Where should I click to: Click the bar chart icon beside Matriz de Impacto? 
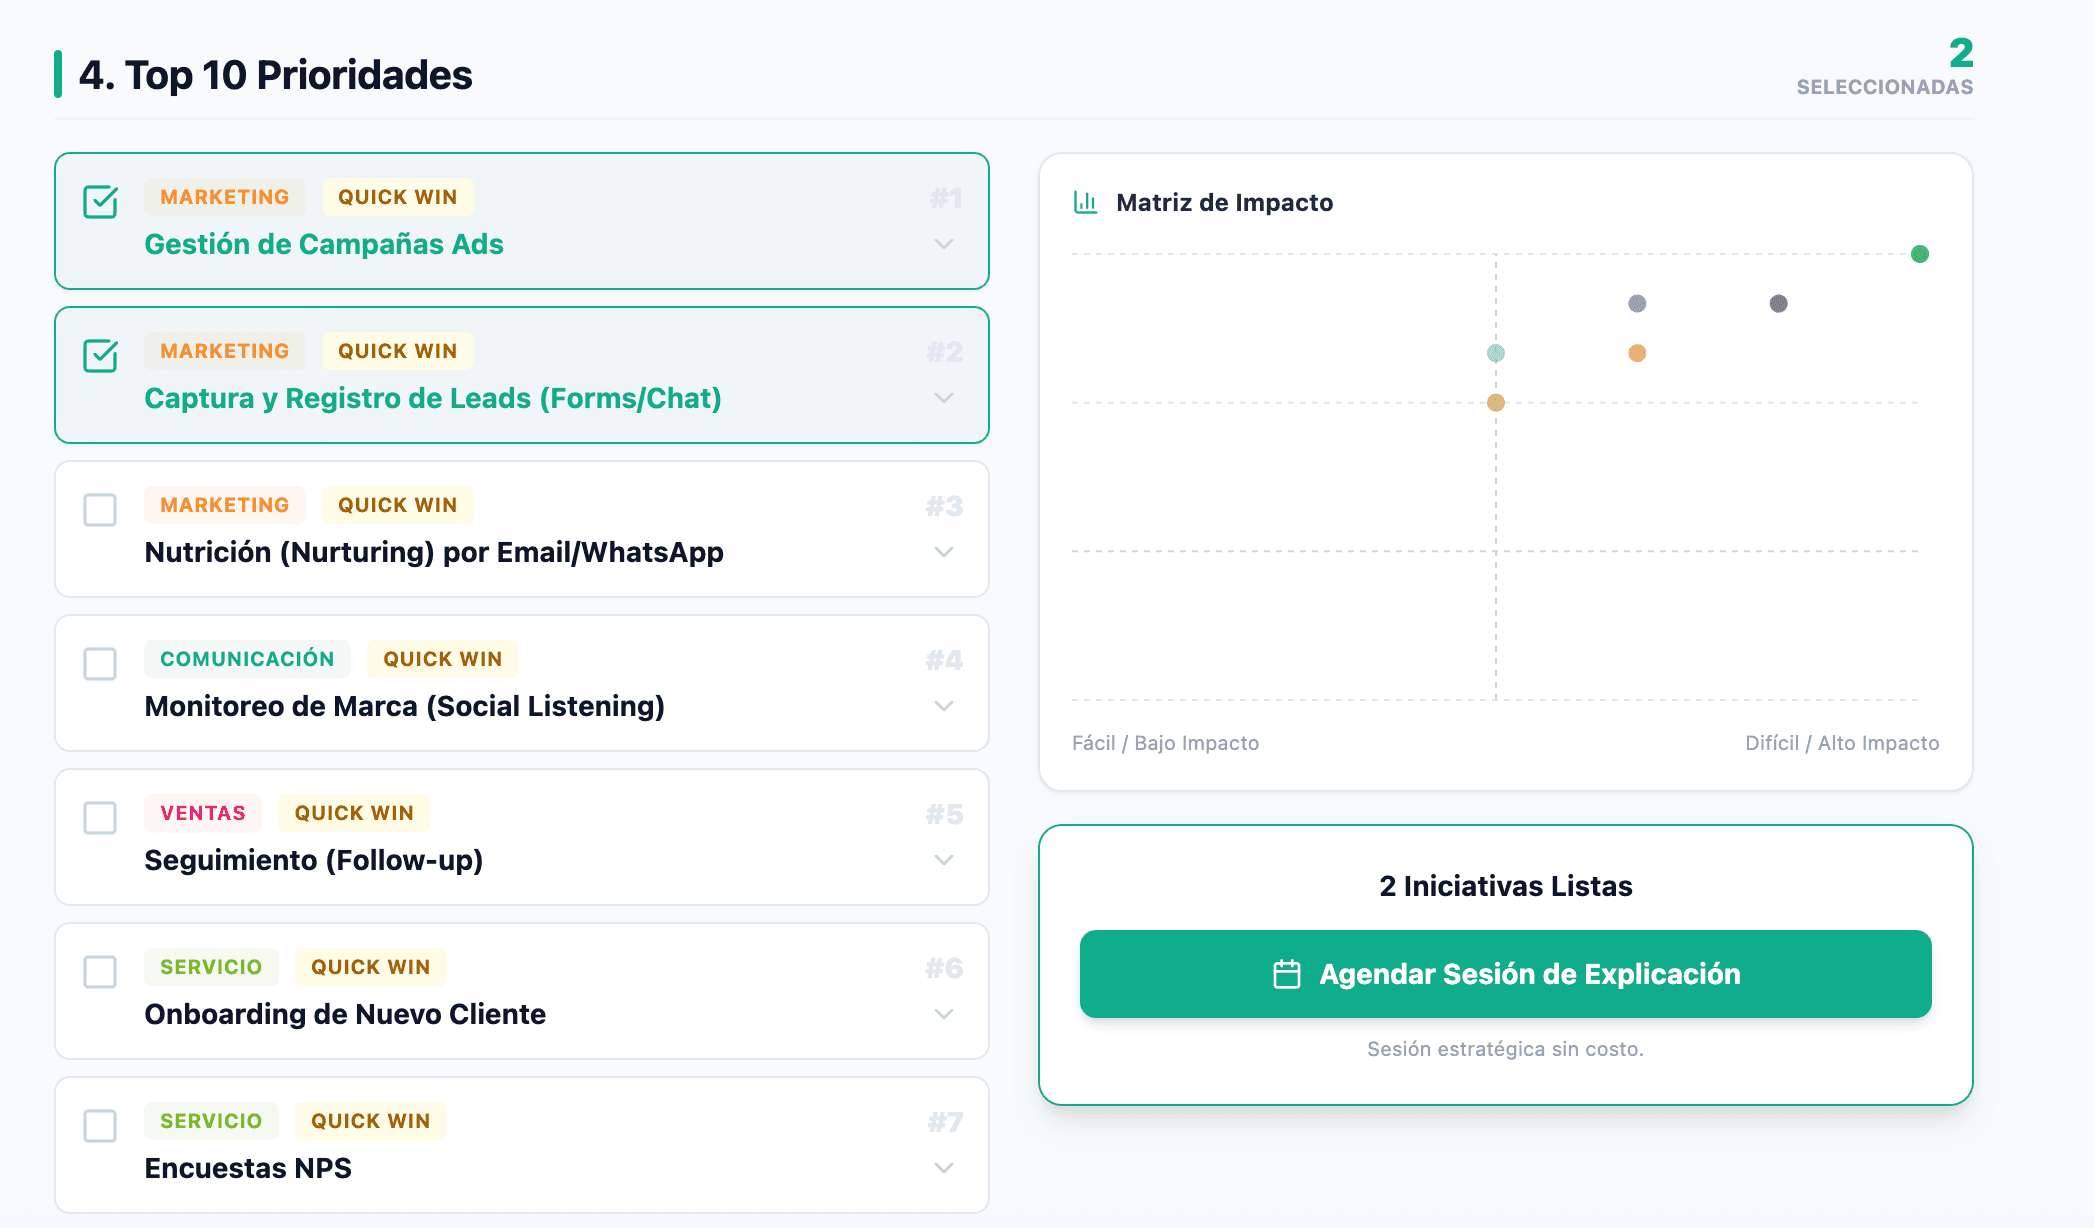coord(1086,201)
